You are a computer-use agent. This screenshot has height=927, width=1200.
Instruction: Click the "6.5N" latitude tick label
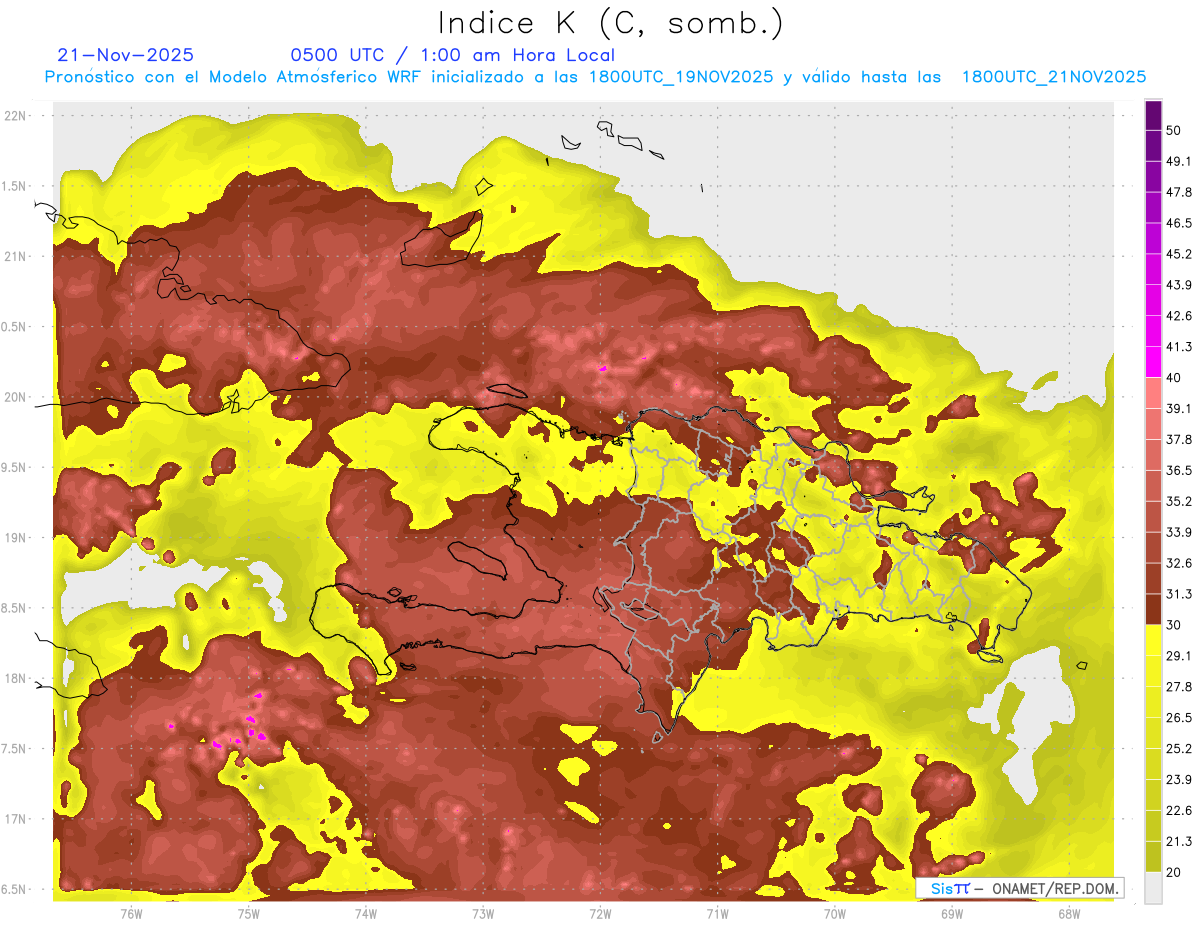tap(16, 890)
